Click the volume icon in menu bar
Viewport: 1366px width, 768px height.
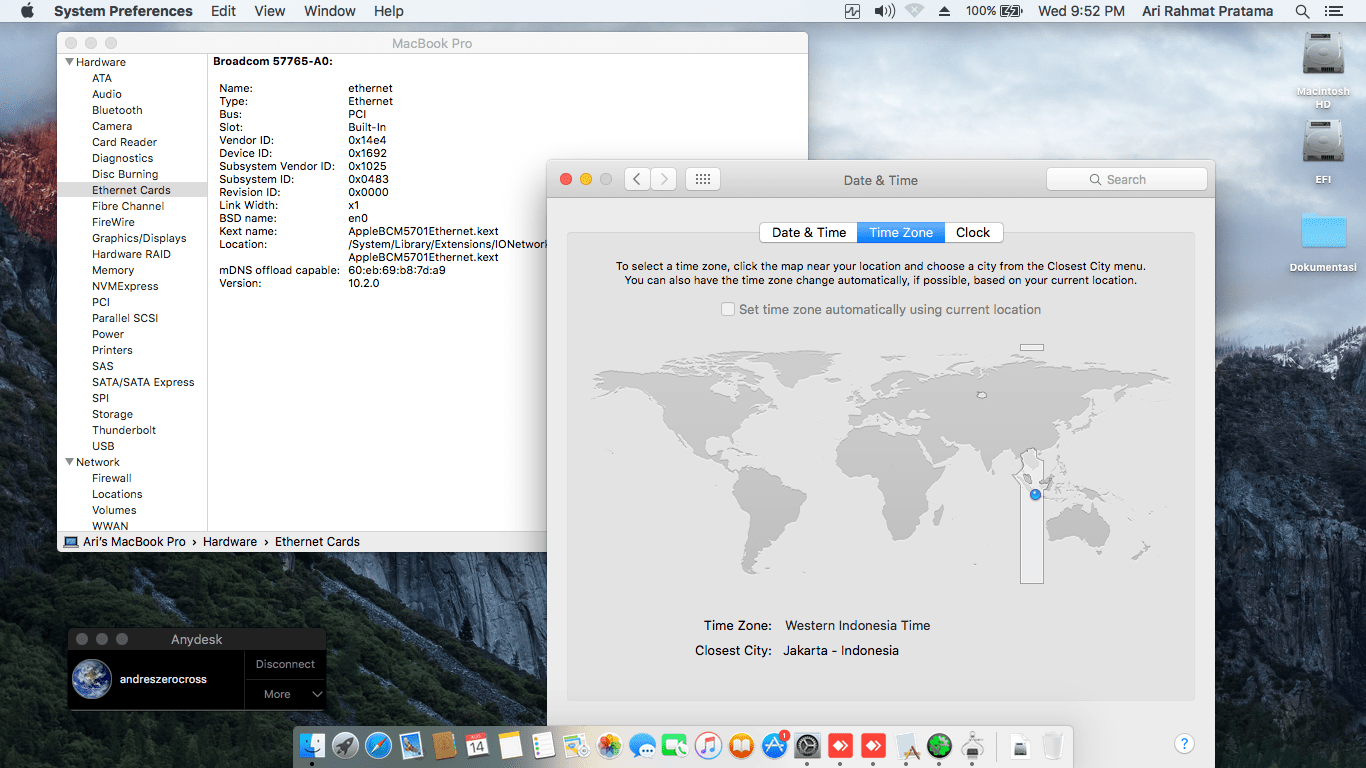coord(884,11)
